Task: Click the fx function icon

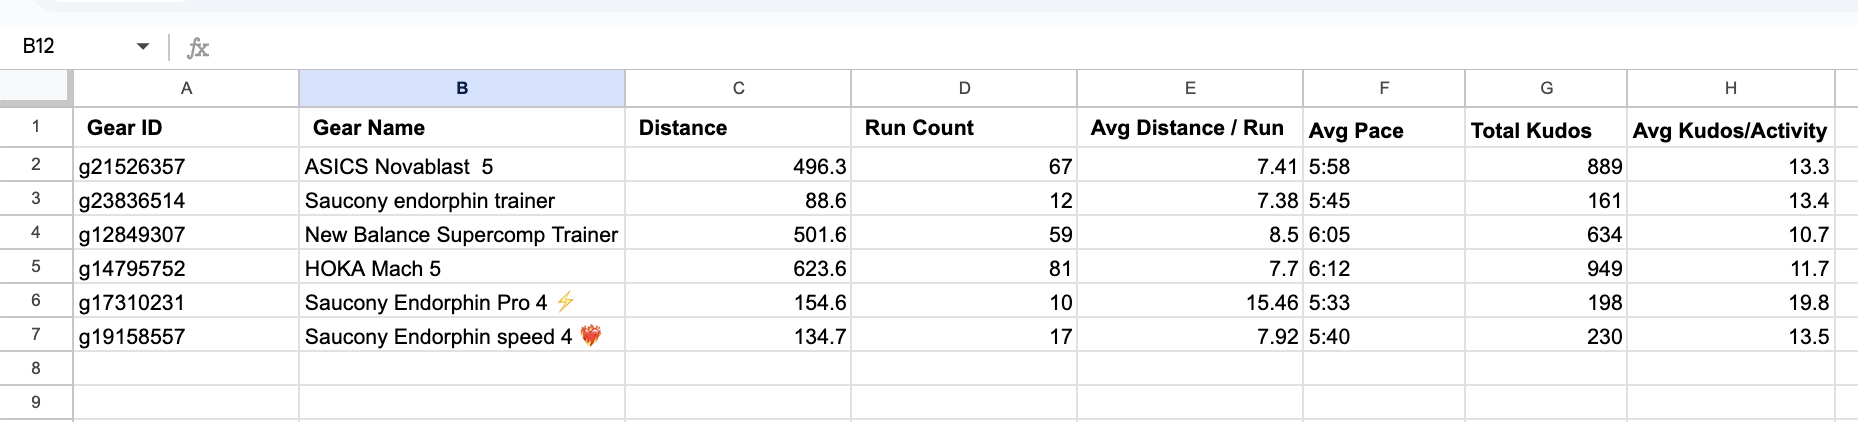Action: point(198,47)
